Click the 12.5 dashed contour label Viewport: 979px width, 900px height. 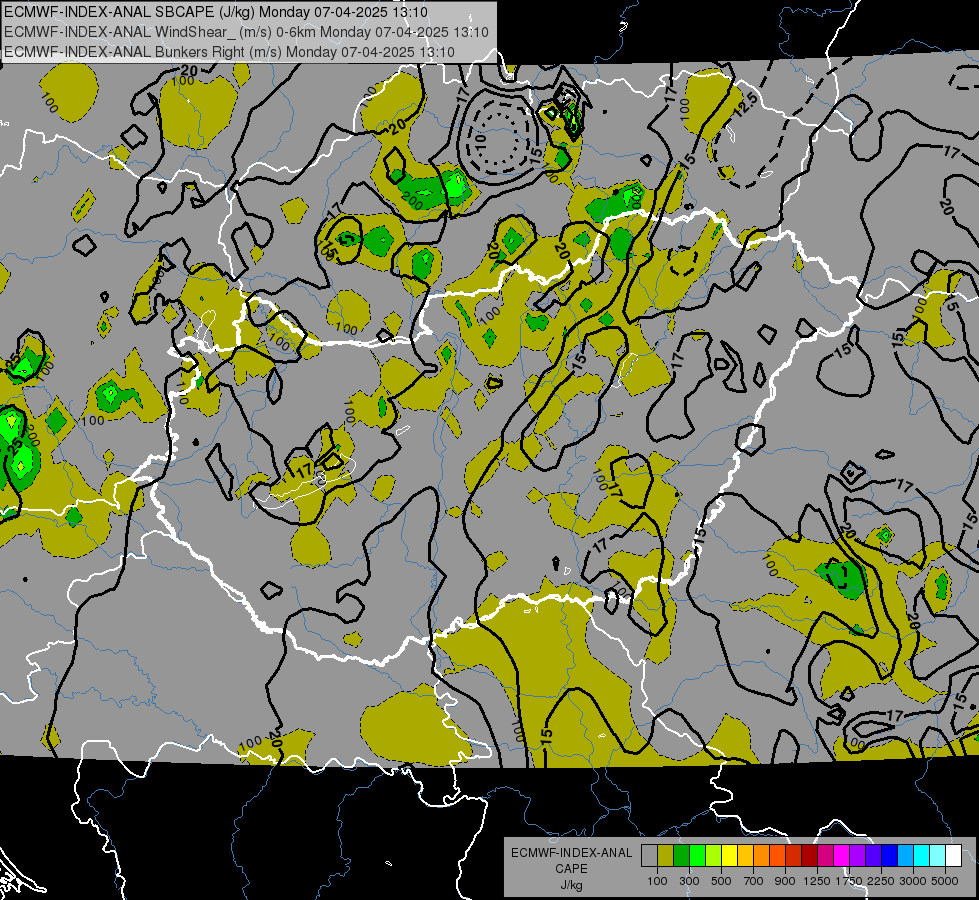[x=745, y=105]
